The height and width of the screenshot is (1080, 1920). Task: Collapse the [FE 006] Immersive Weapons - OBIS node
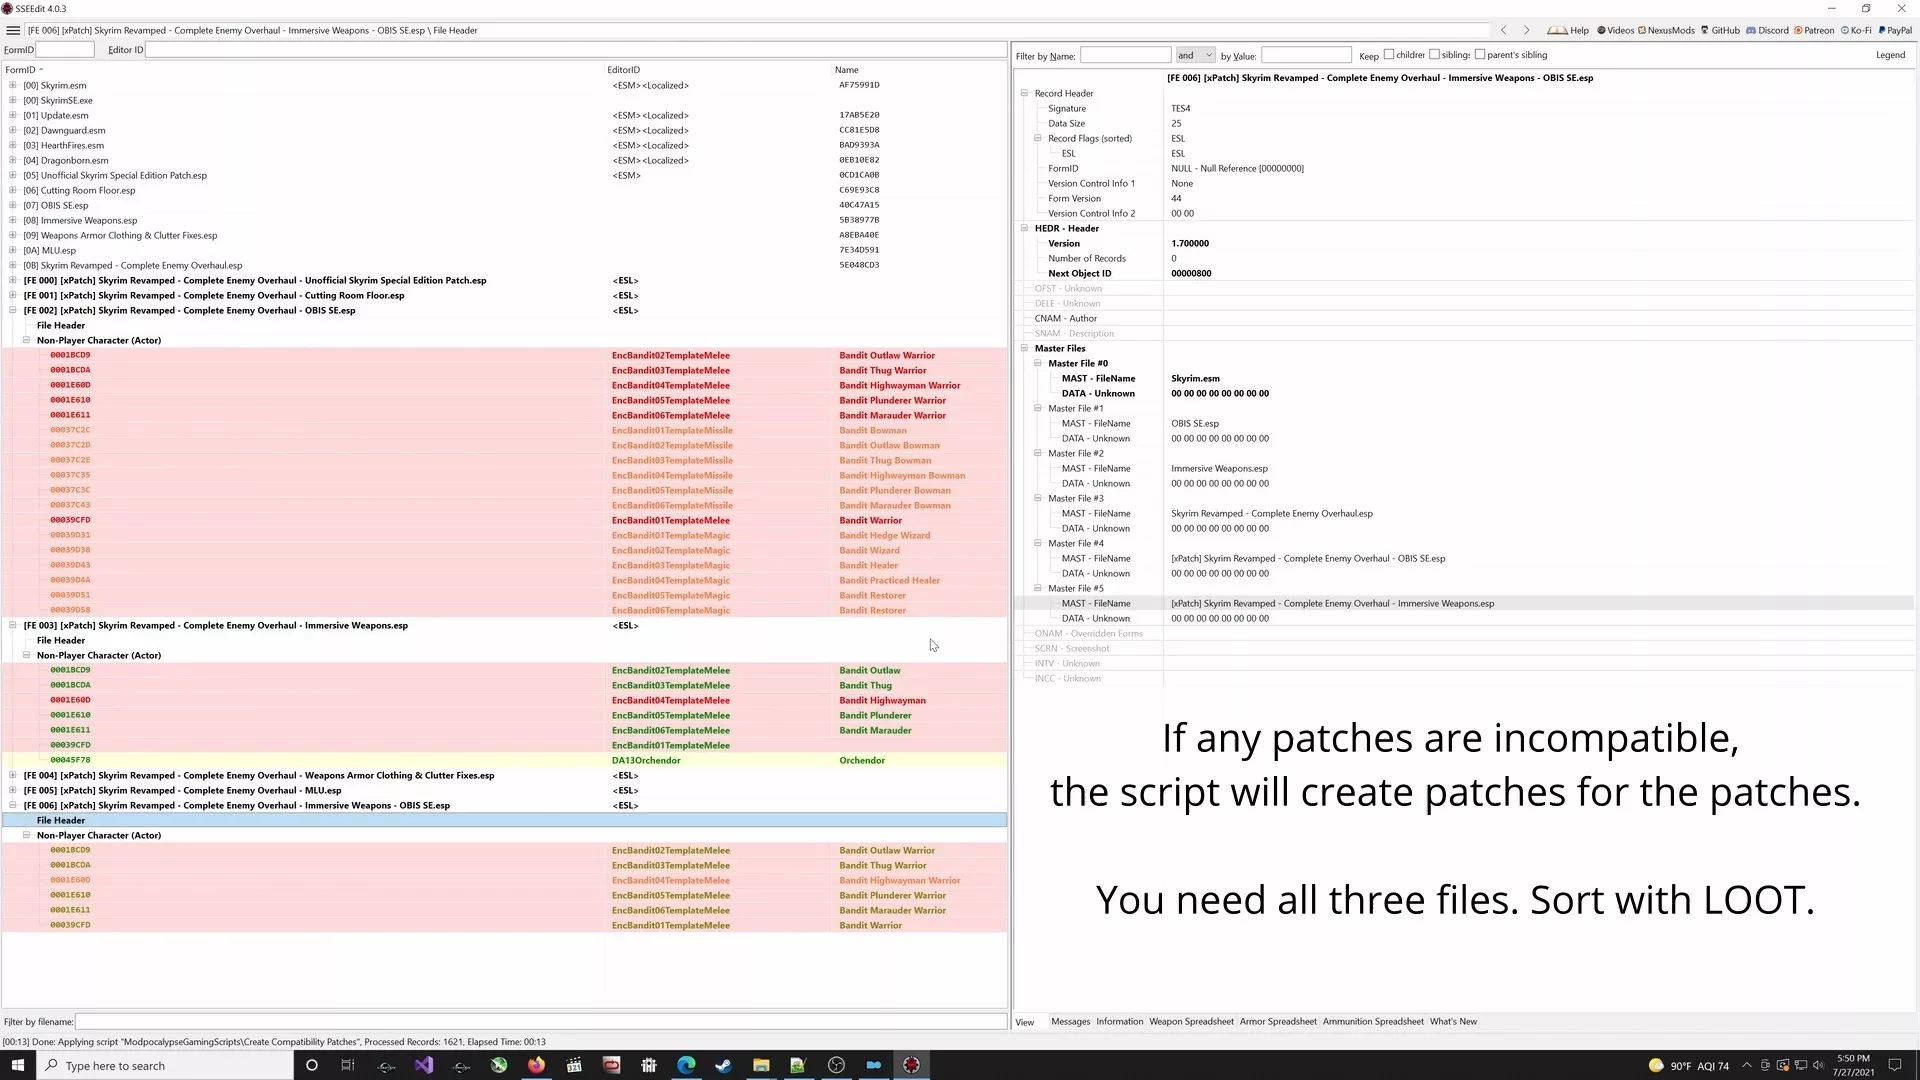tap(13, 805)
